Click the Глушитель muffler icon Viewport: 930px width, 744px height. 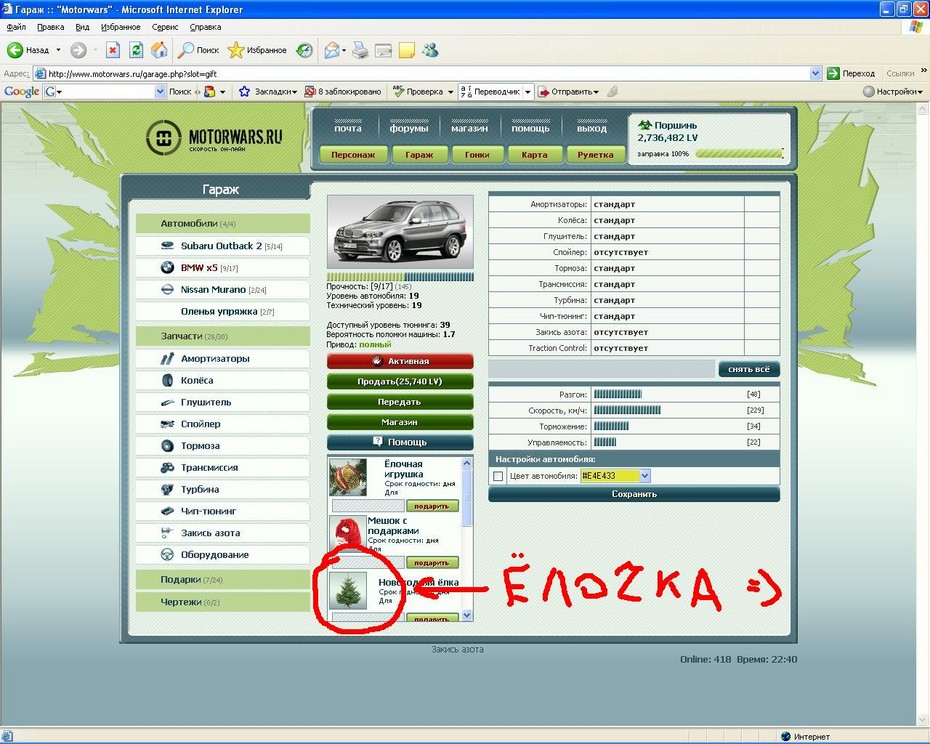pyautogui.click(x=167, y=402)
